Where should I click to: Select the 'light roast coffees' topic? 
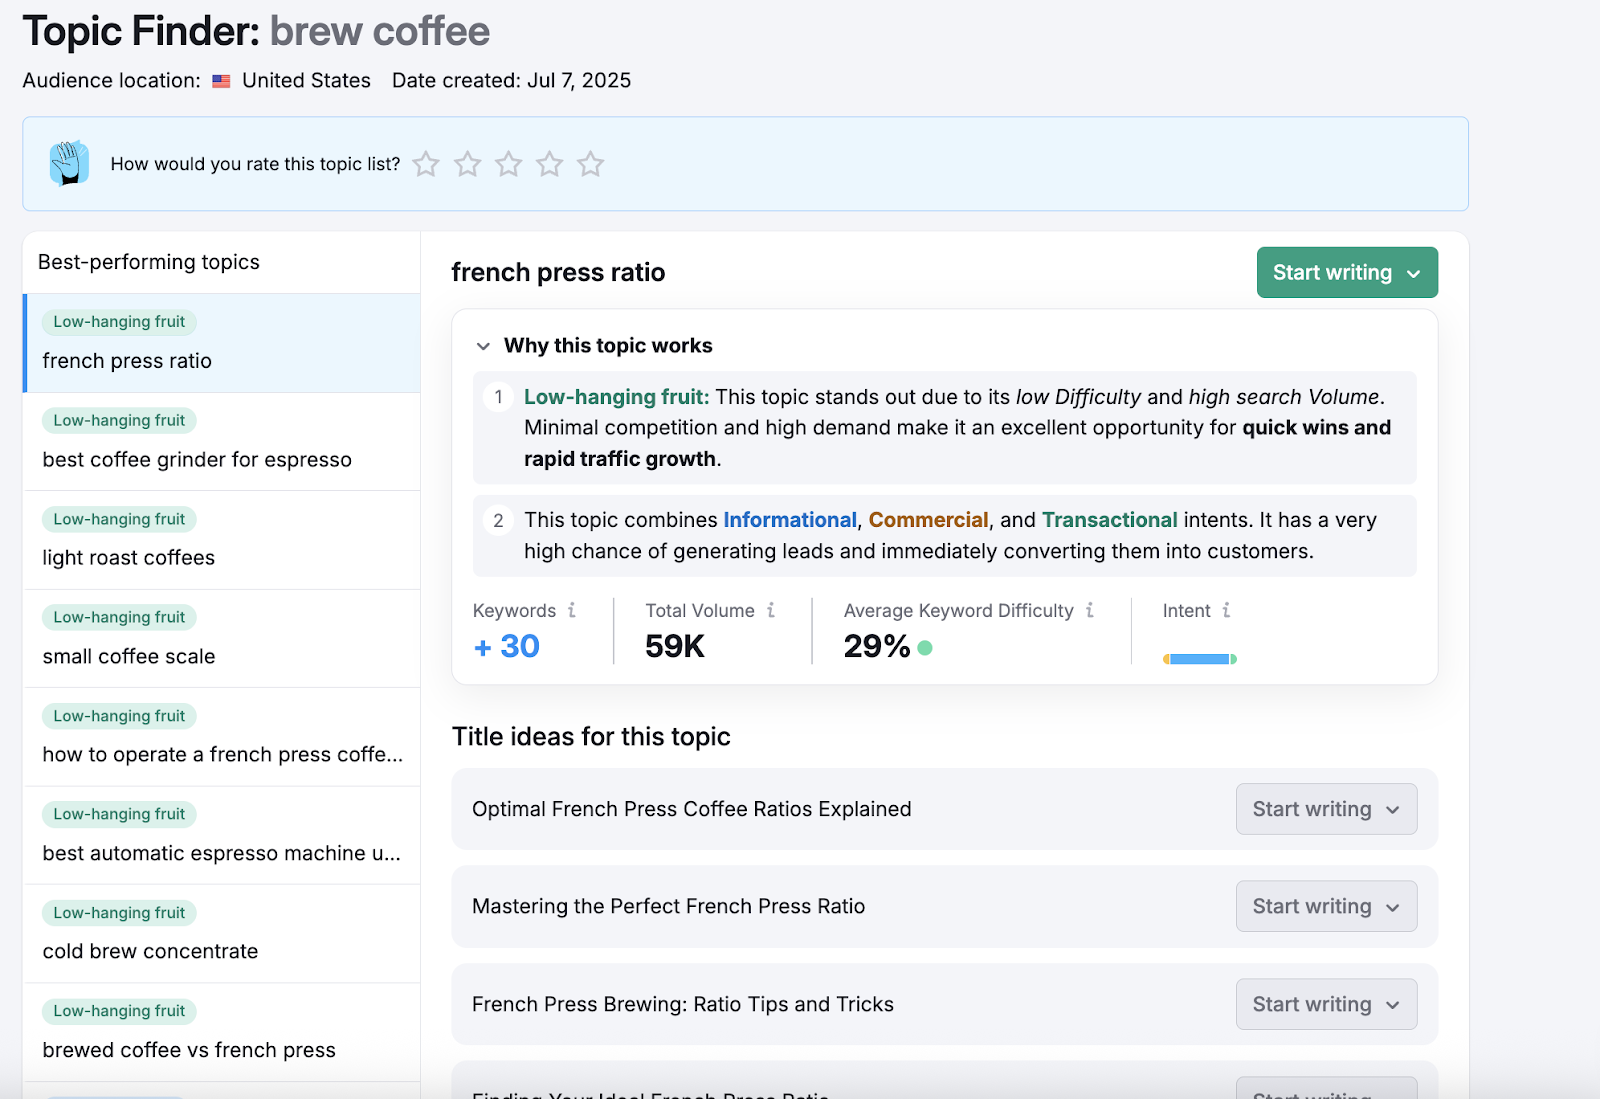(129, 558)
